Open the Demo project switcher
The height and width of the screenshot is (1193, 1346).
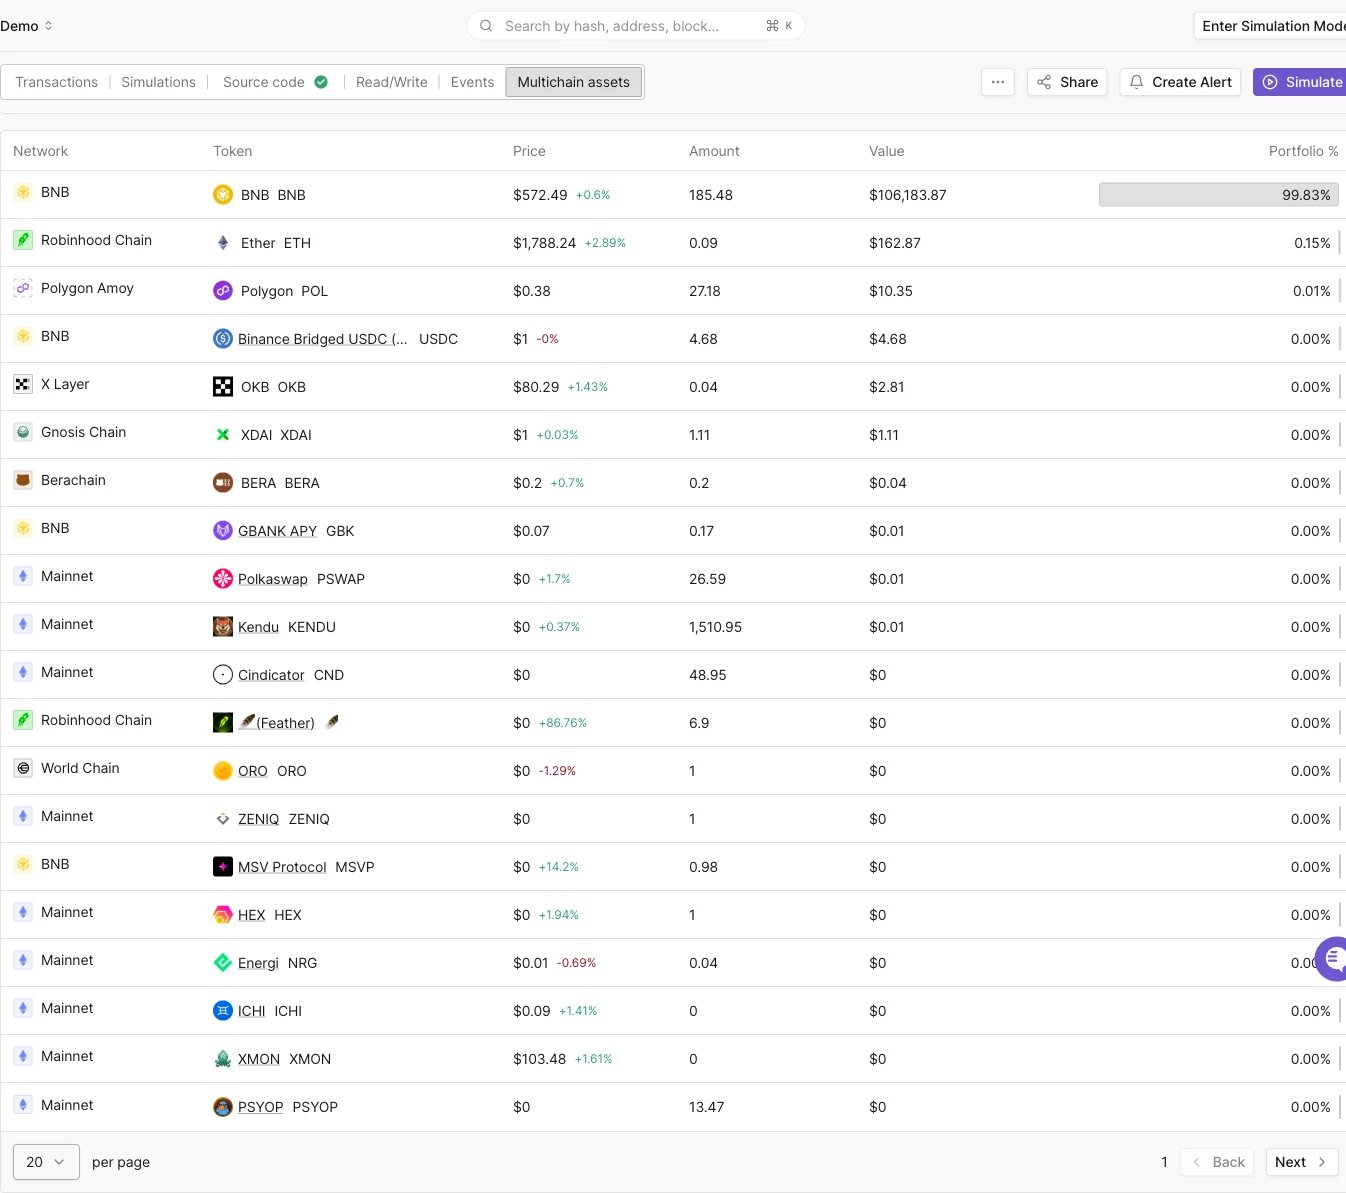(x=26, y=26)
